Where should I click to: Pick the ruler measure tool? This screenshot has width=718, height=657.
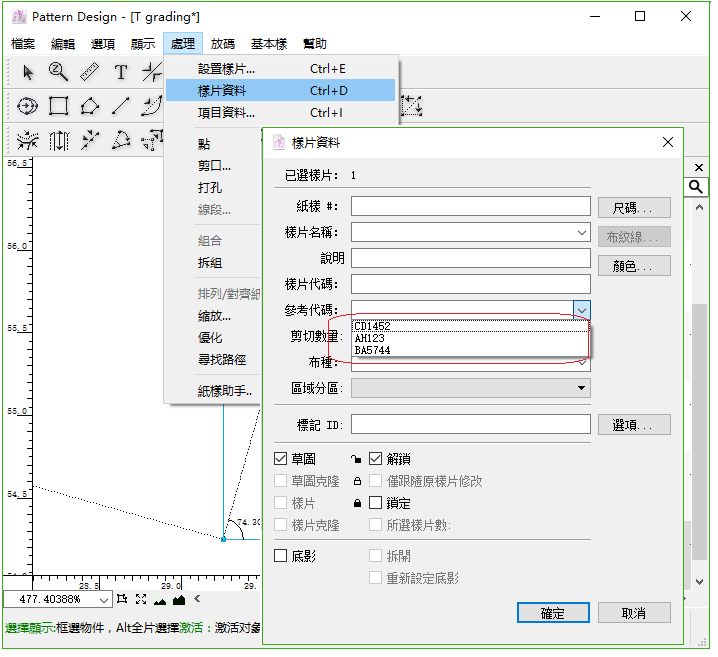pyautogui.click(x=89, y=72)
